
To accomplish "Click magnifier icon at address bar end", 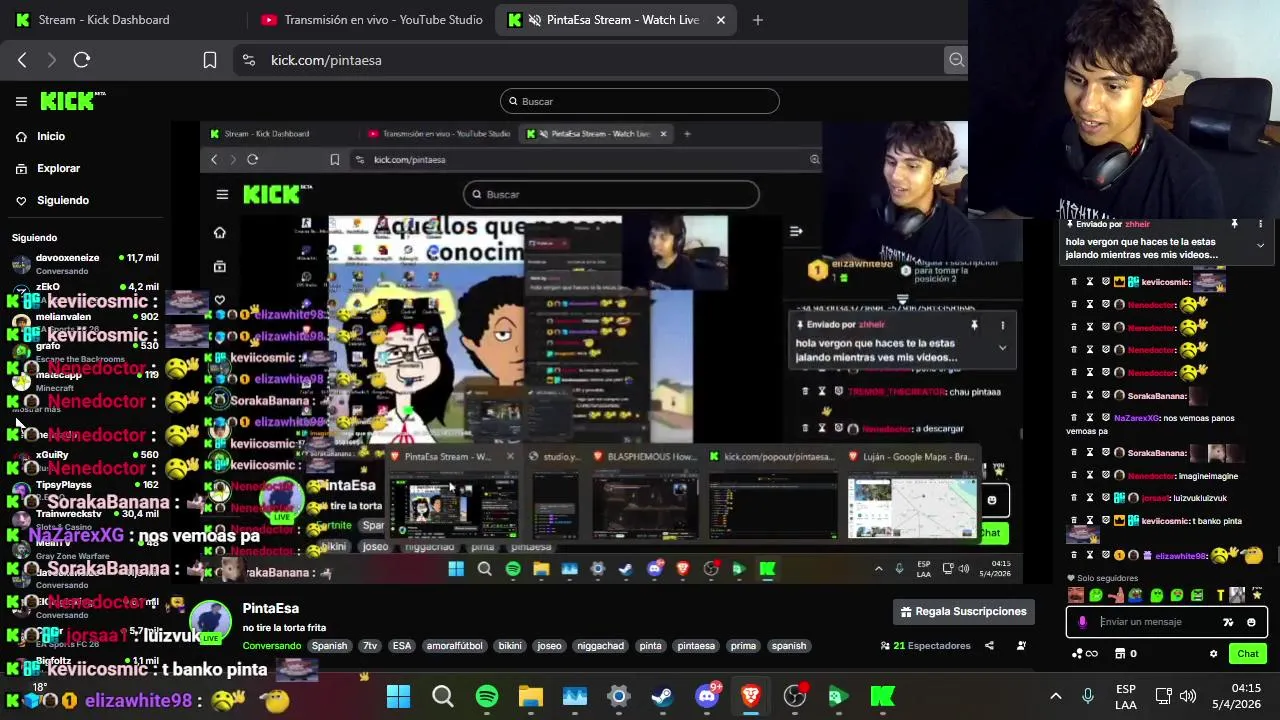I will (x=957, y=60).
